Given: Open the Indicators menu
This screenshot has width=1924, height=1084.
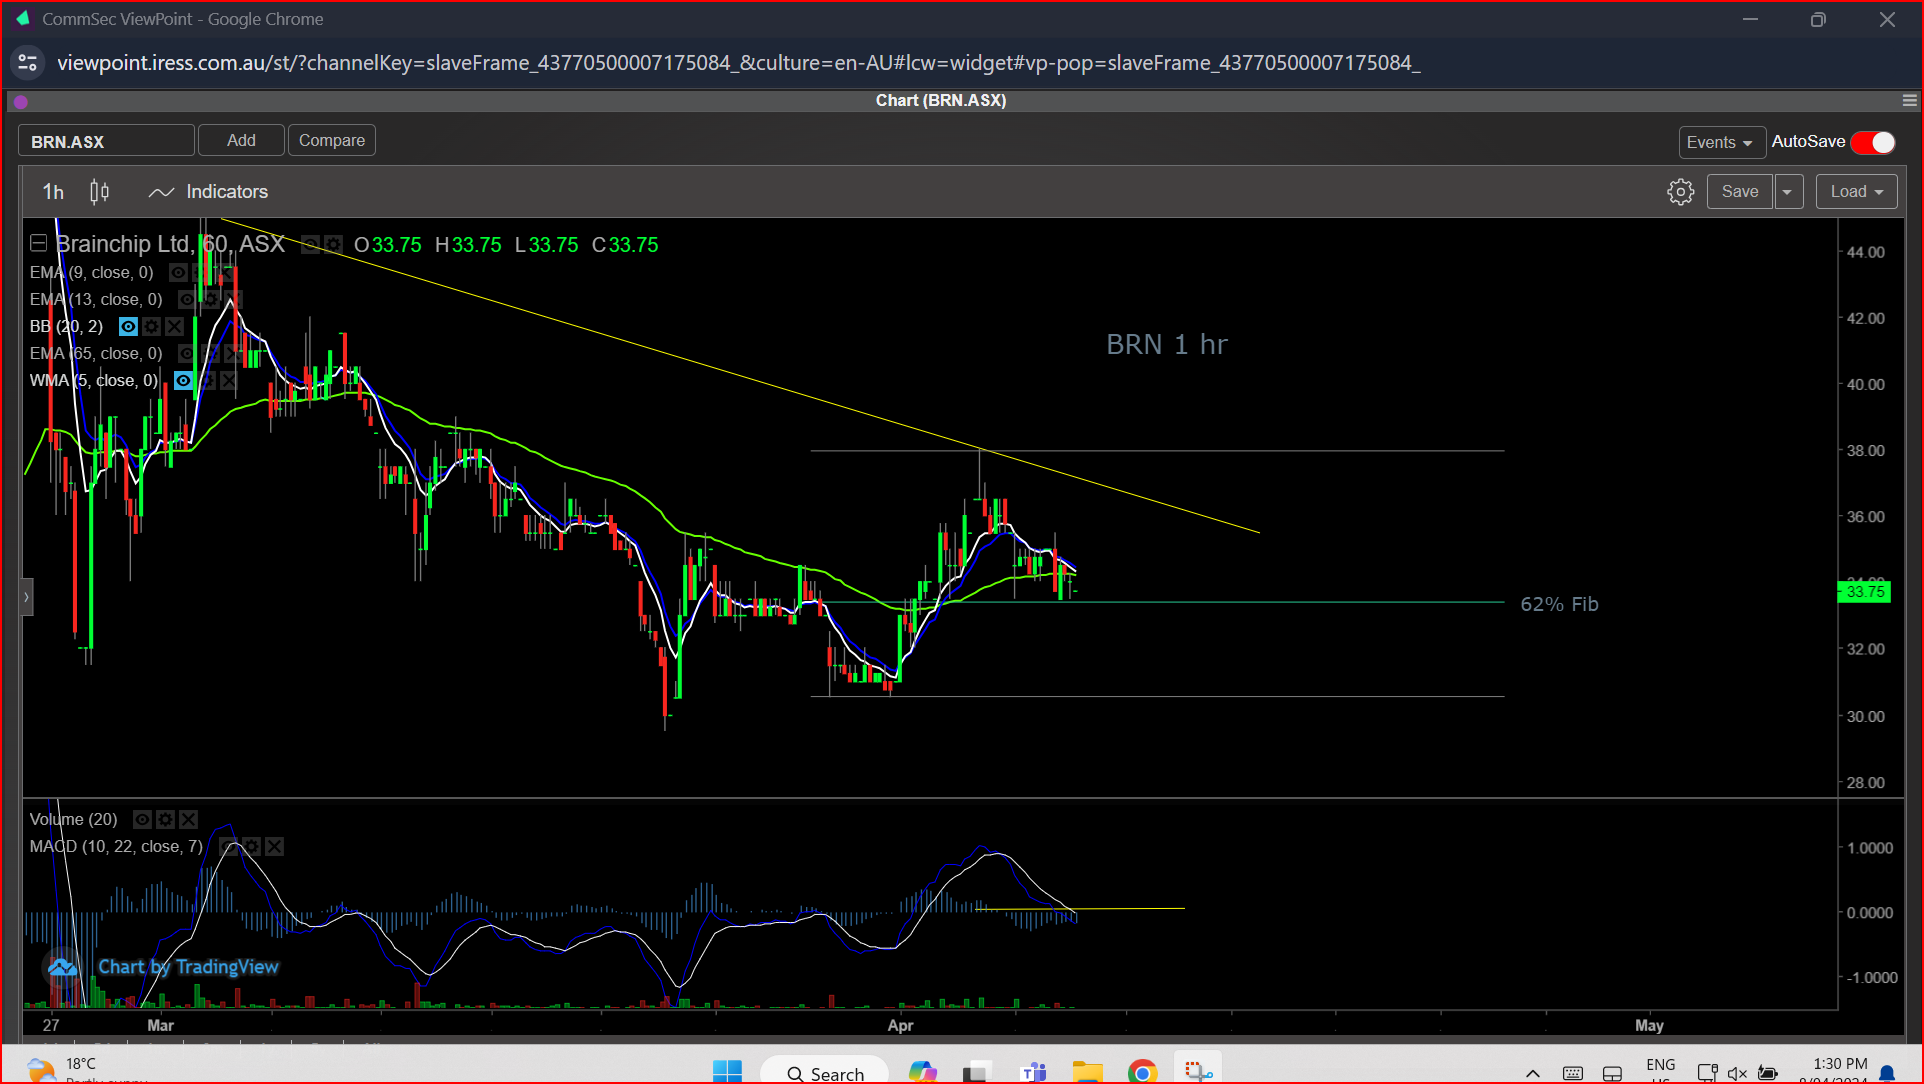Looking at the screenshot, I should [x=208, y=191].
